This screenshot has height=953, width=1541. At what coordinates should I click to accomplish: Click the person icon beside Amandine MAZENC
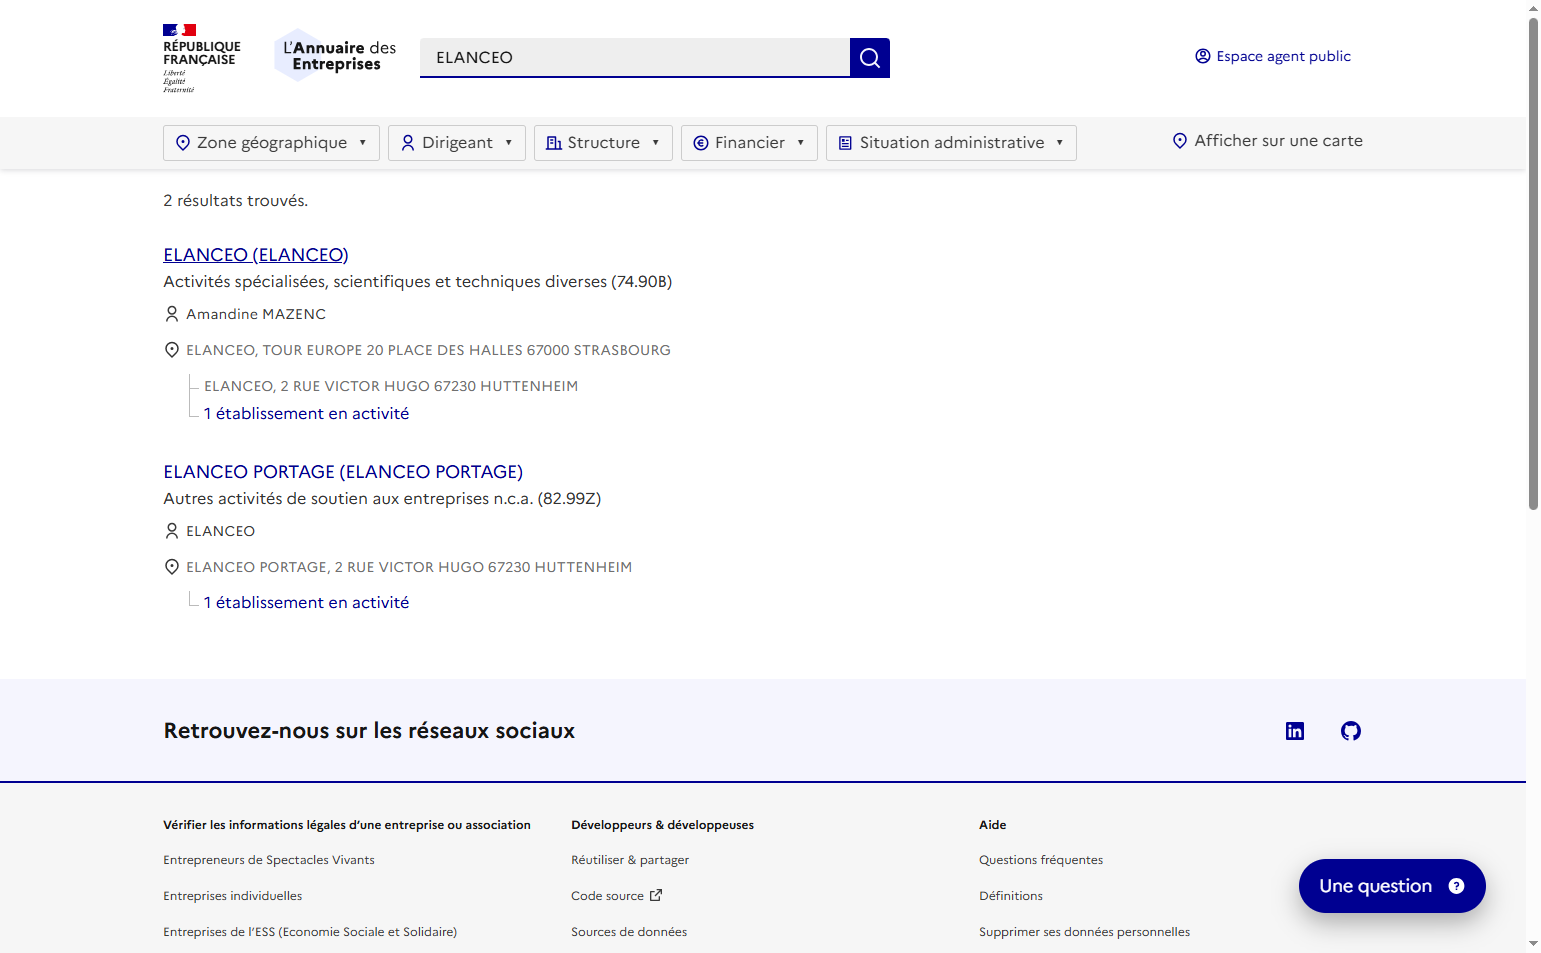[x=172, y=314]
